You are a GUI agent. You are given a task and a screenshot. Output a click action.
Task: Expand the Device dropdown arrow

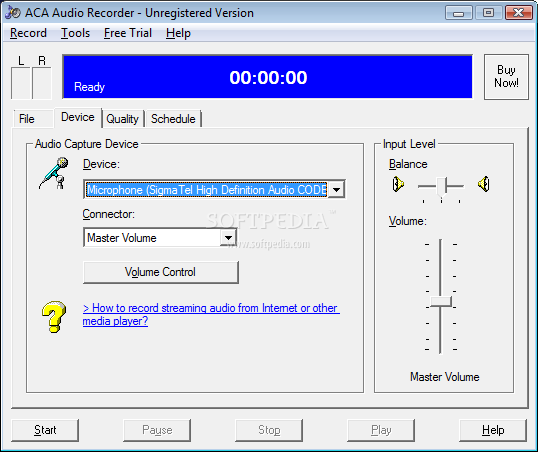(x=336, y=189)
